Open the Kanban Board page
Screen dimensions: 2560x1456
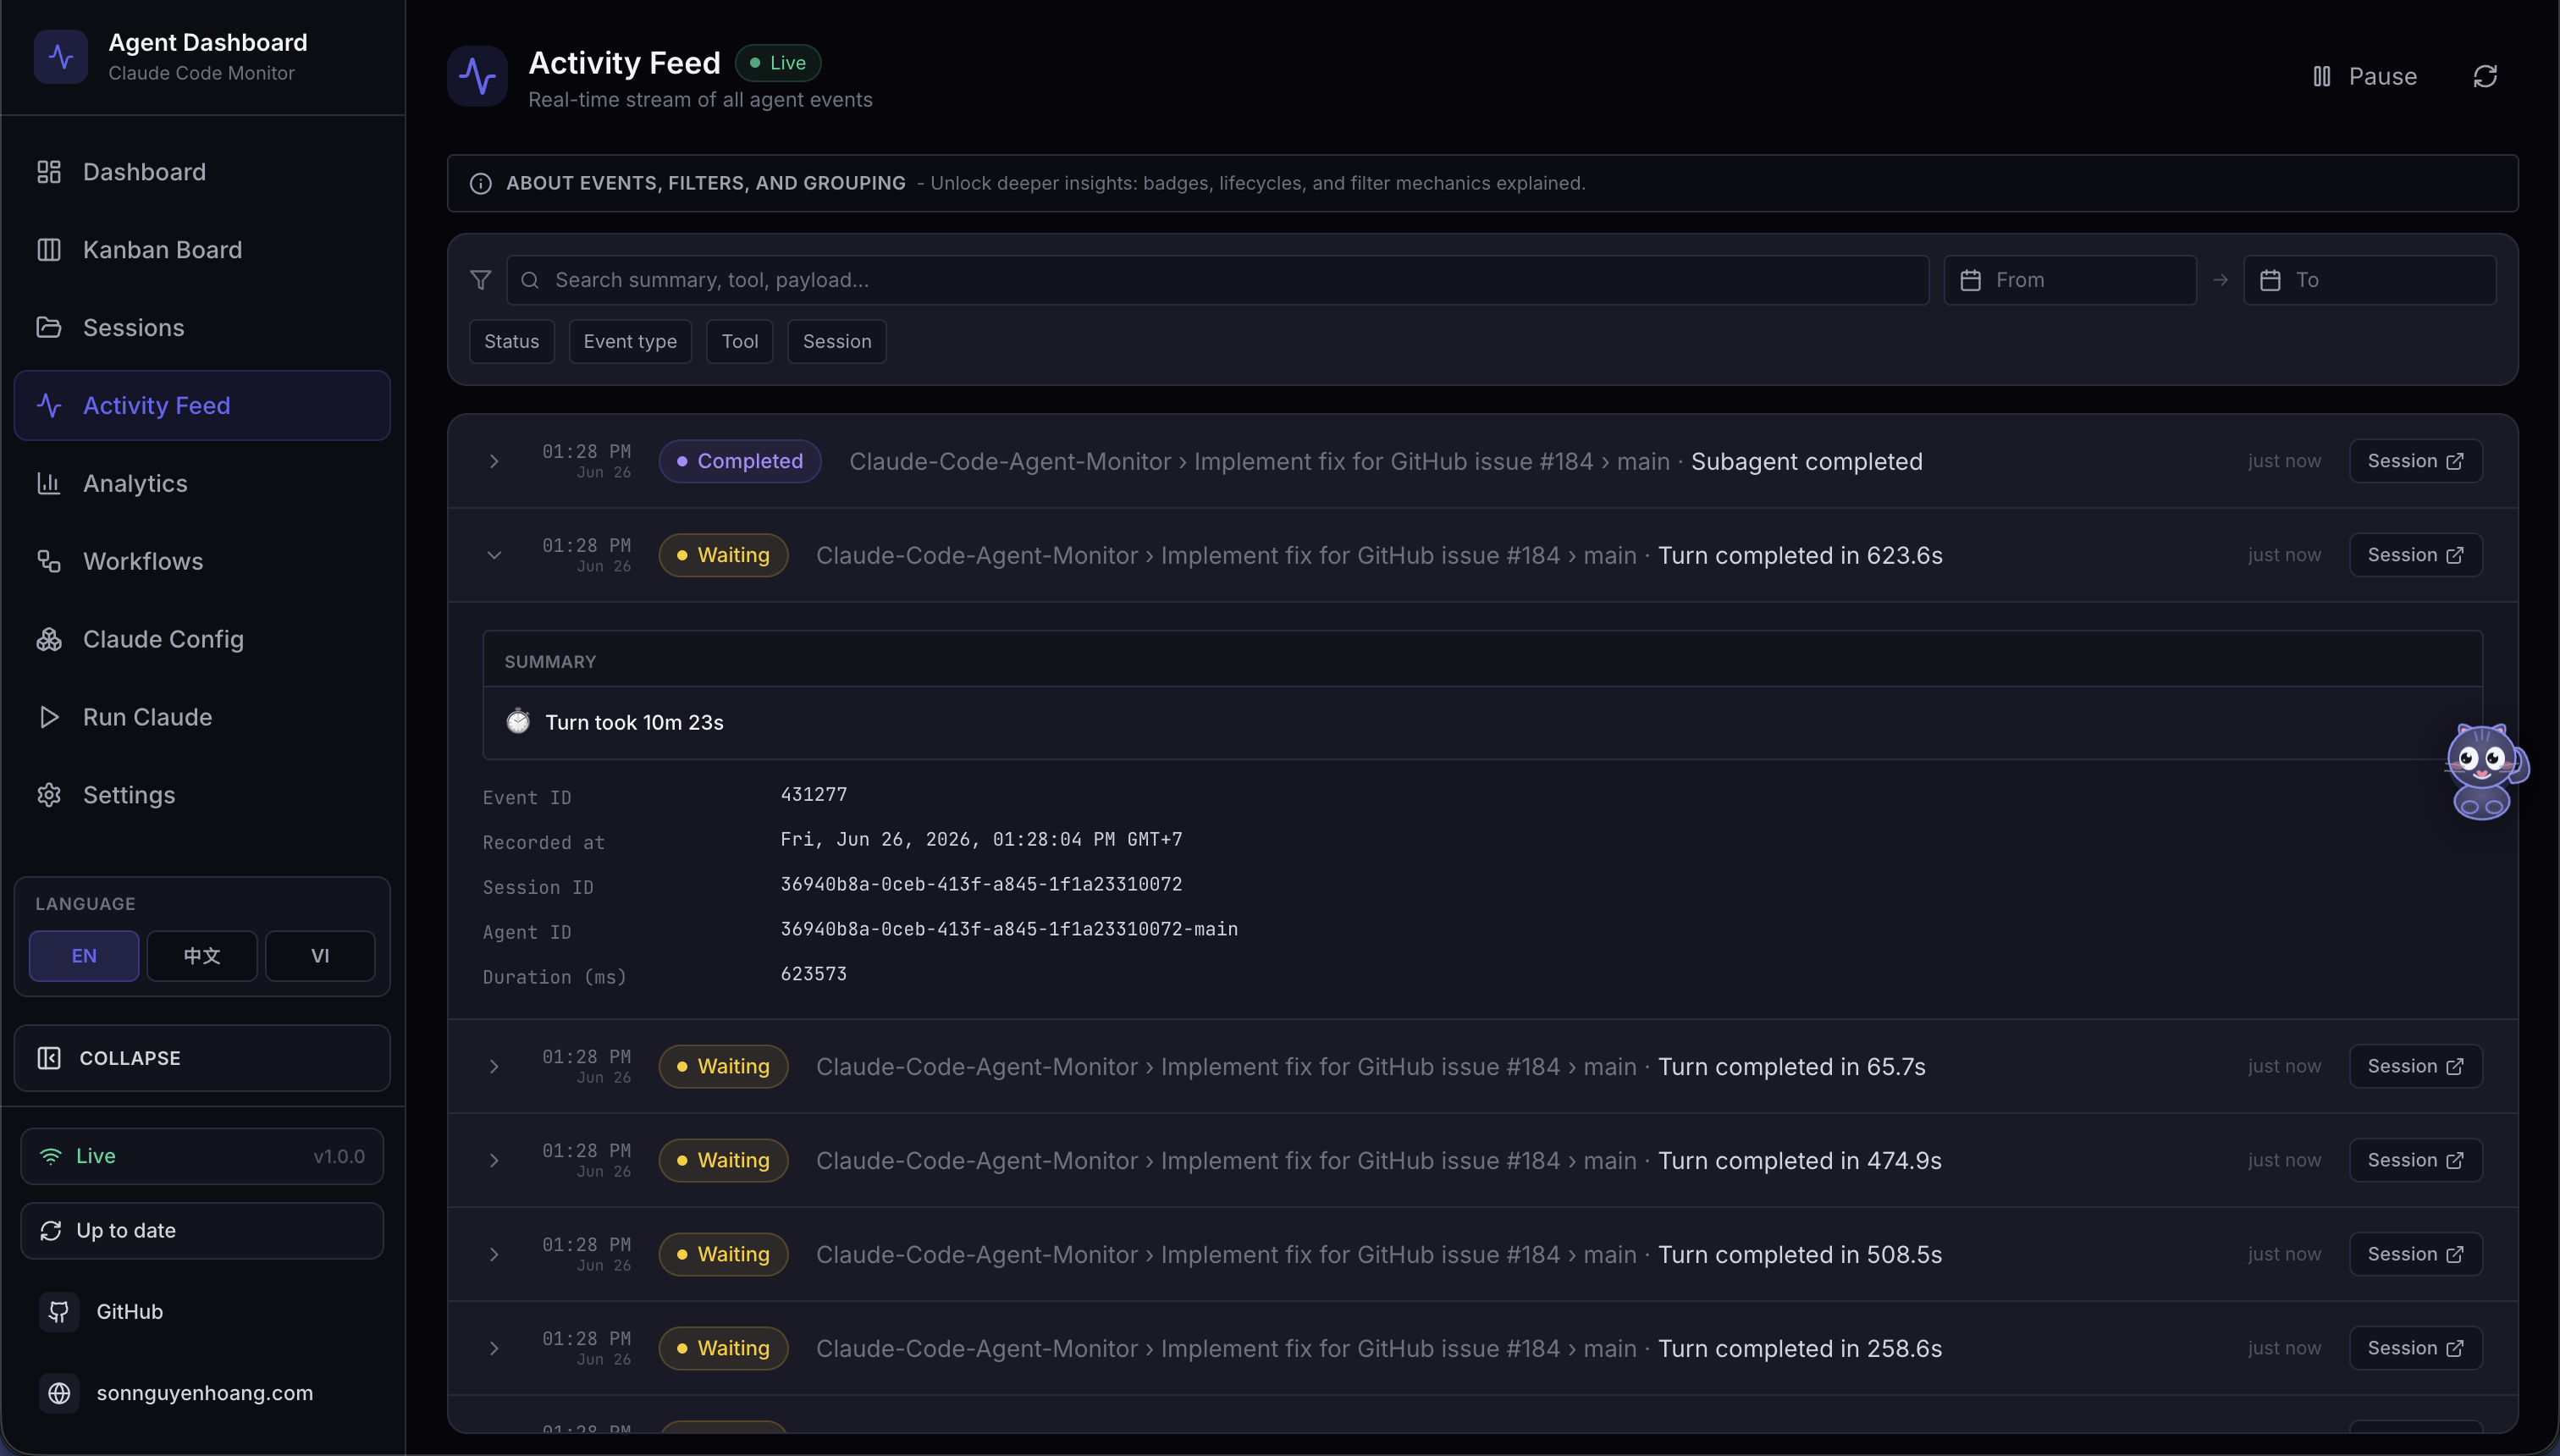(202, 250)
